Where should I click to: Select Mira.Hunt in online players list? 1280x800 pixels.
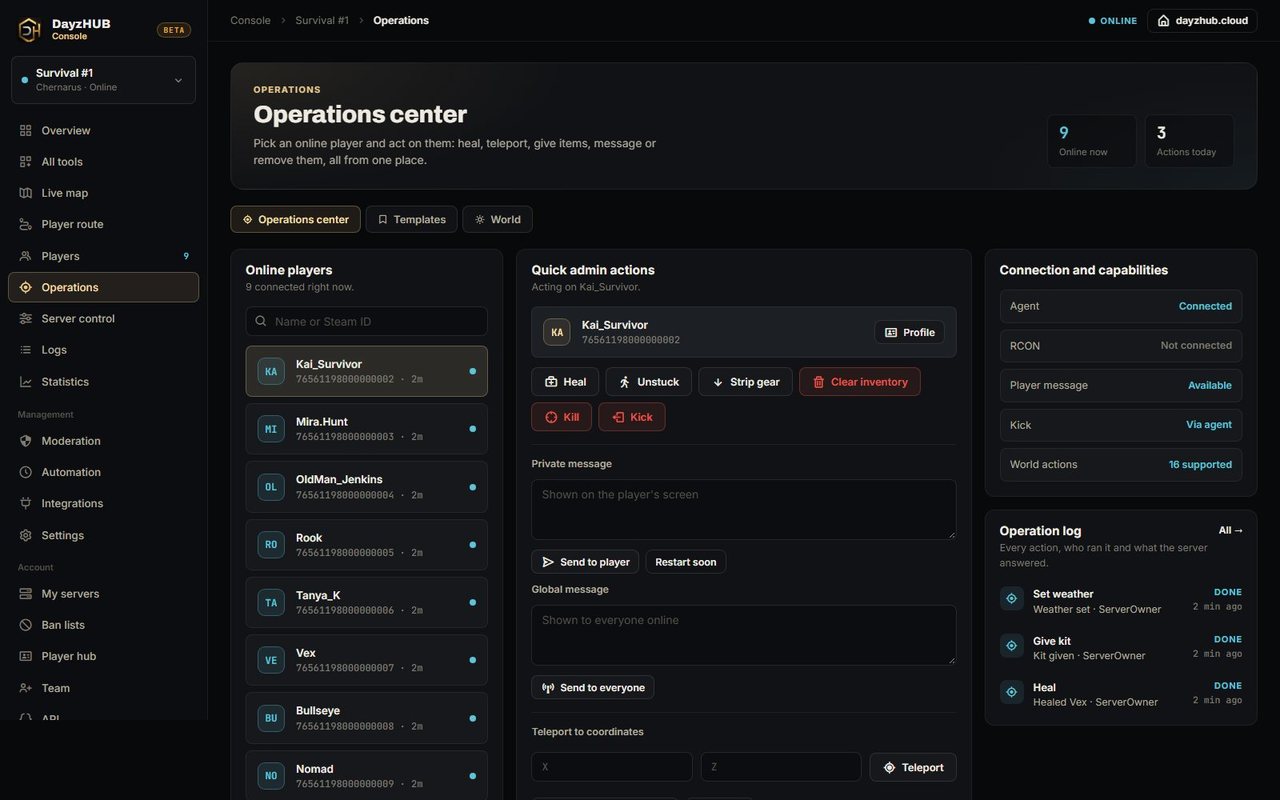click(x=367, y=429)
